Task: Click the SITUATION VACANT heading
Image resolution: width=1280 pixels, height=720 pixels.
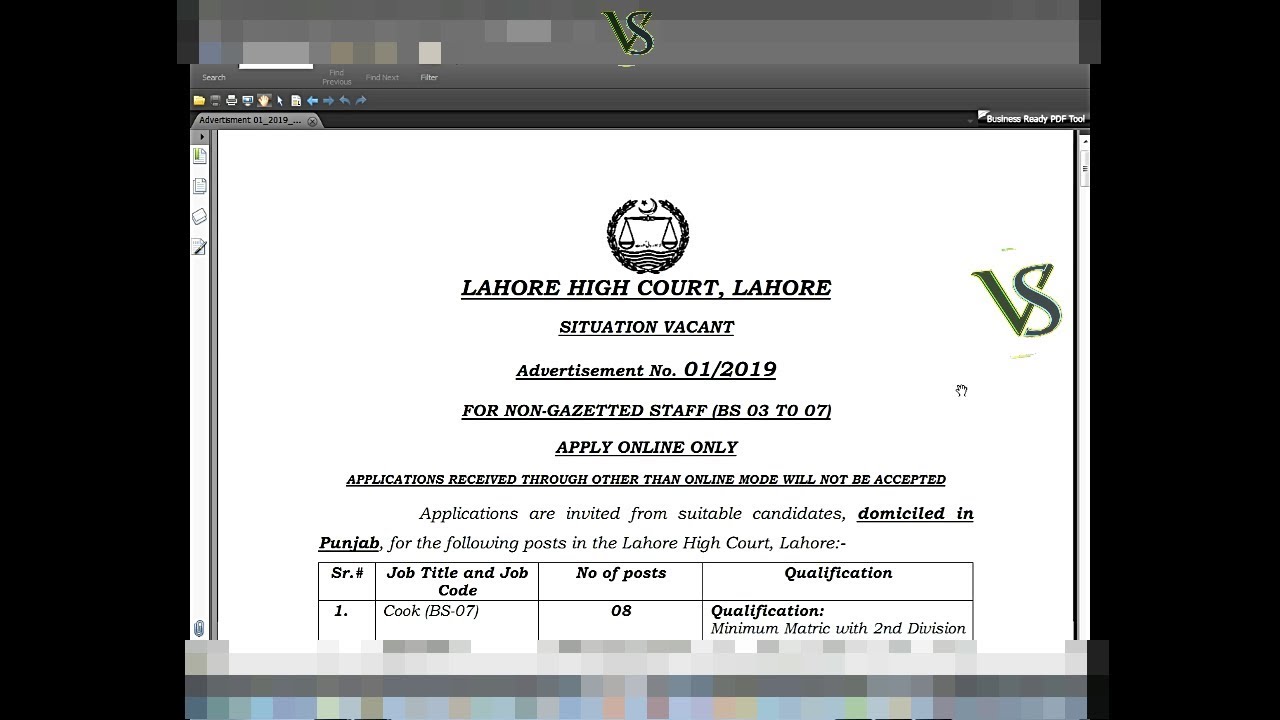Action: 646,327
